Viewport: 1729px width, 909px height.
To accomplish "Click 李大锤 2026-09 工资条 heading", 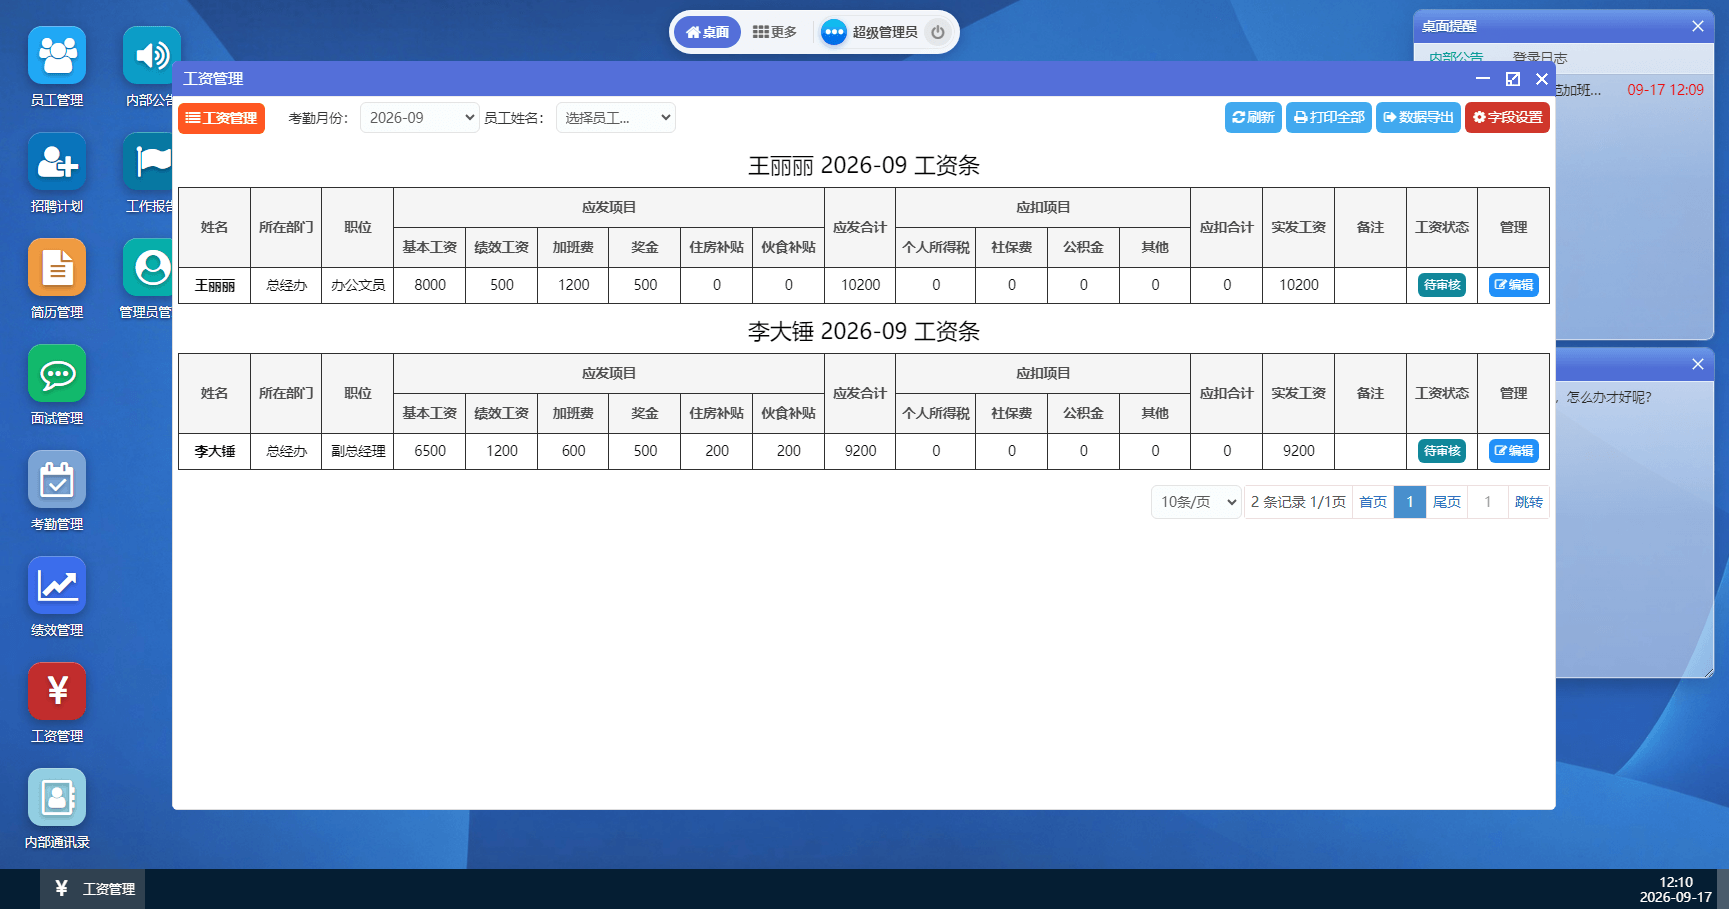I will (864, 332).
